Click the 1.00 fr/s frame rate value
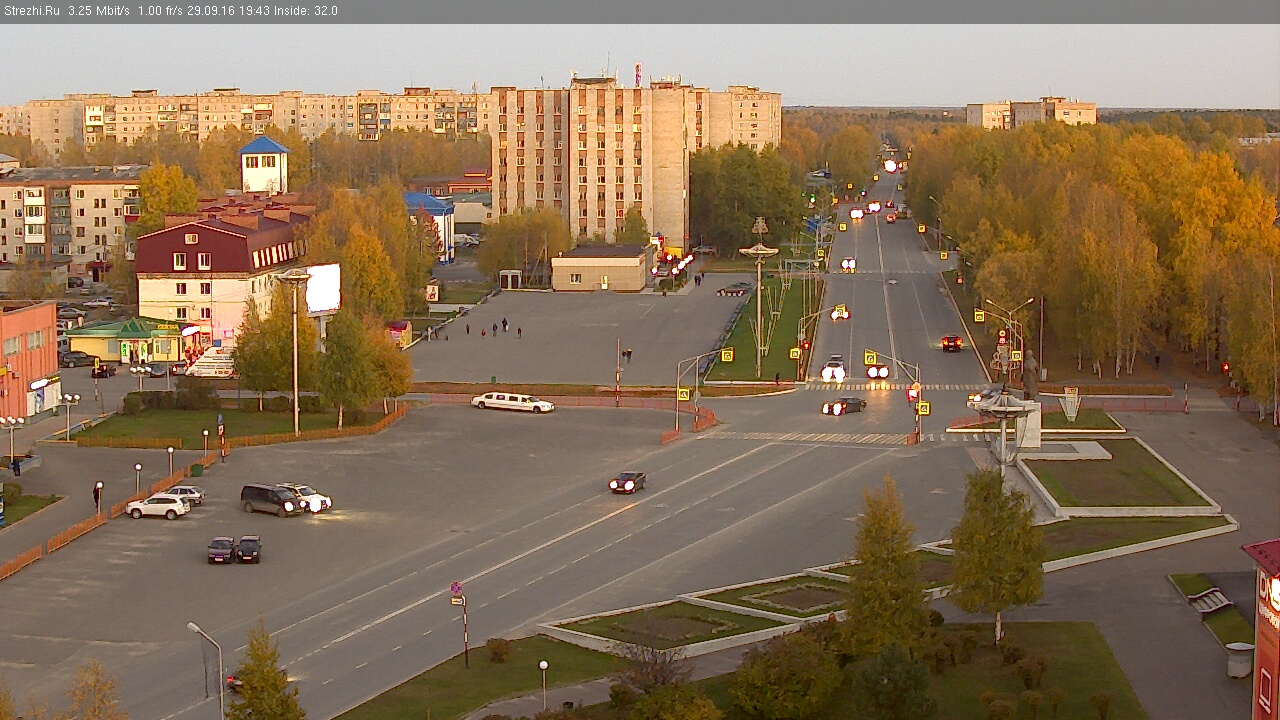This screenshot has width=1280, height=720. [x=159, y=11]
